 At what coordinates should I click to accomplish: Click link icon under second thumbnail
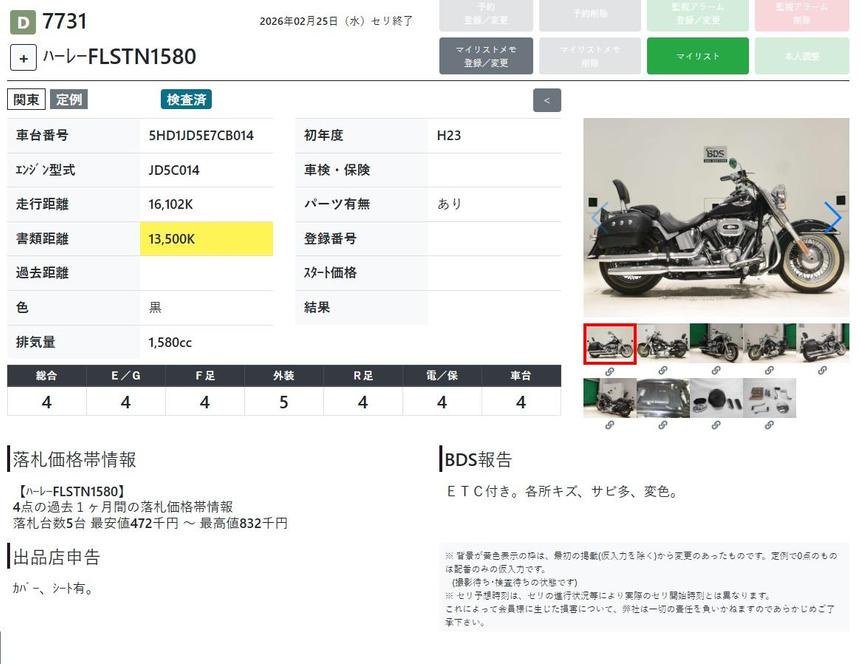coord(662,371)
